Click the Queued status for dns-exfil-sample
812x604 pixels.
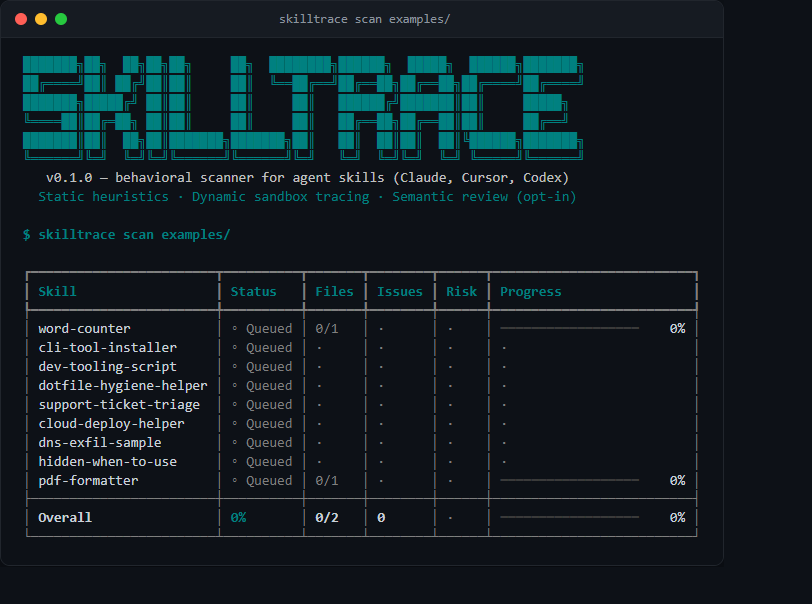(x=262, y=443)
